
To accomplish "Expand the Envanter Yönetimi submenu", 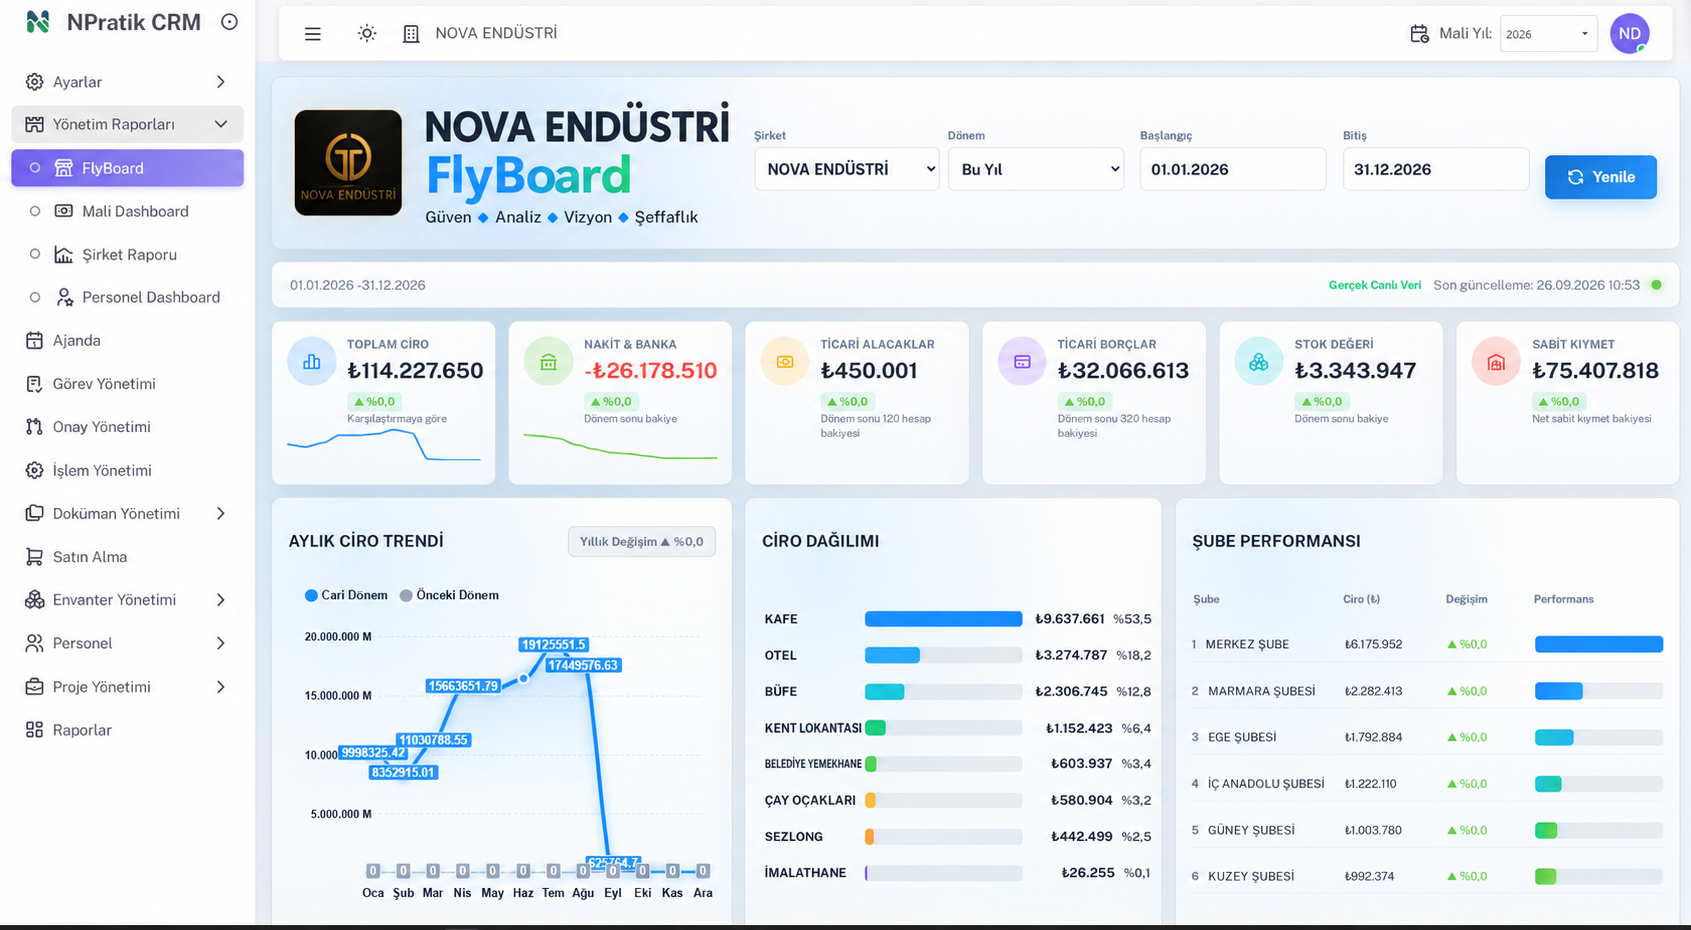I will pos(221,600).
